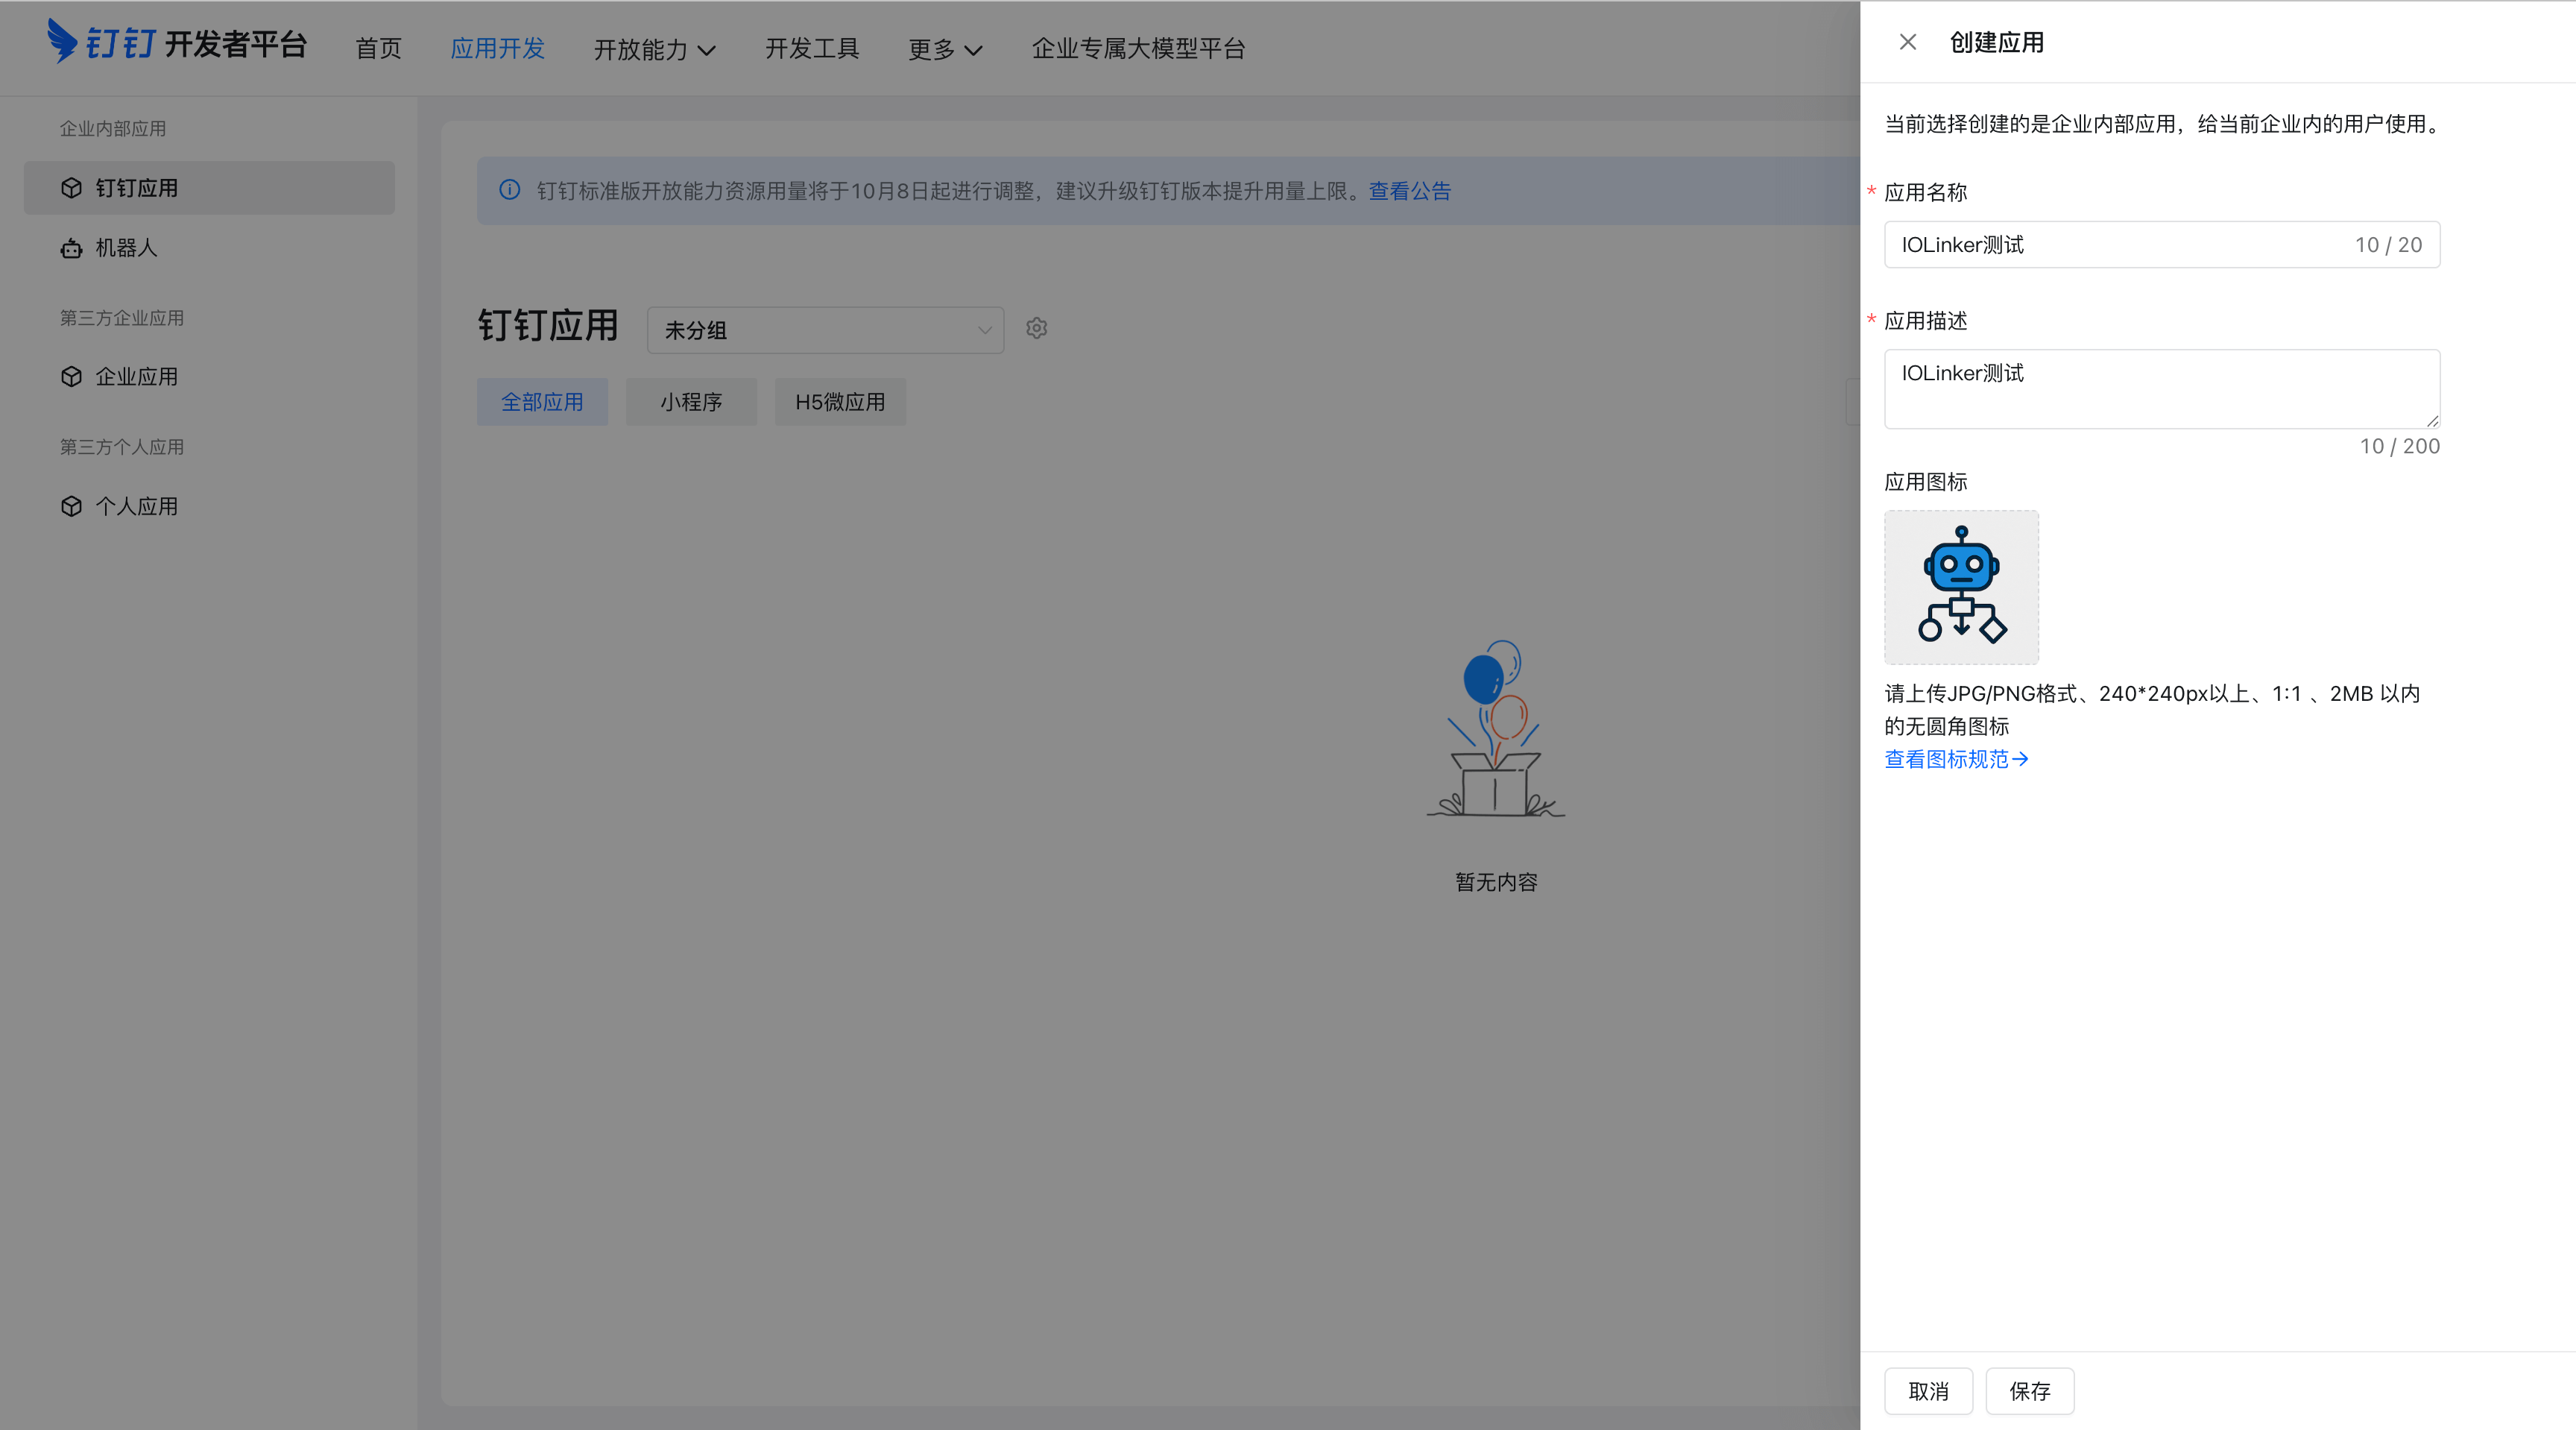The width and height of the screenshot is (2576, 1430).
Task: Expand the 更多 dropdown menu
Action: point(944,48)
